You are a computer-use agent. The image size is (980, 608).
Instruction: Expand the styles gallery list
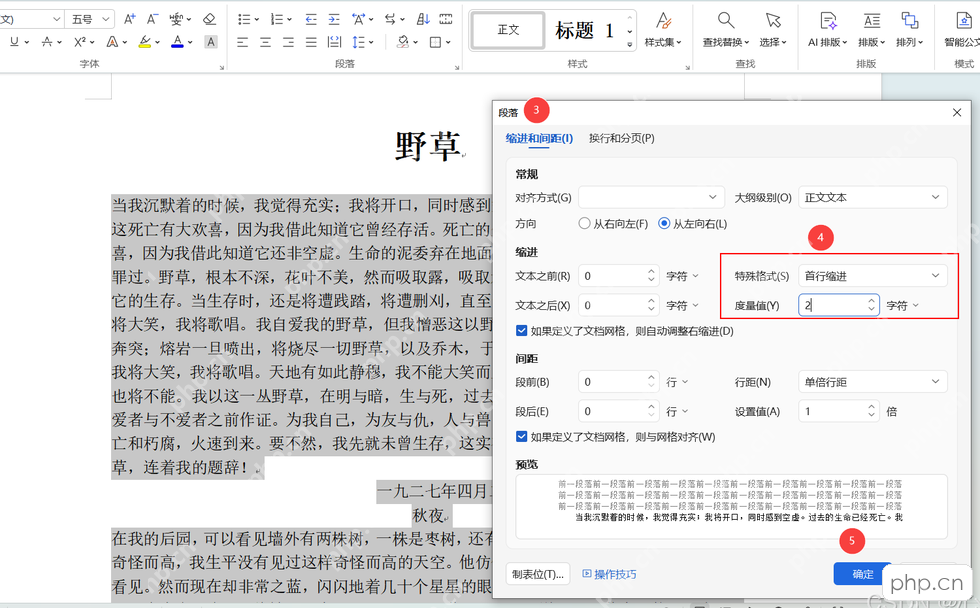tap(630, 45)
